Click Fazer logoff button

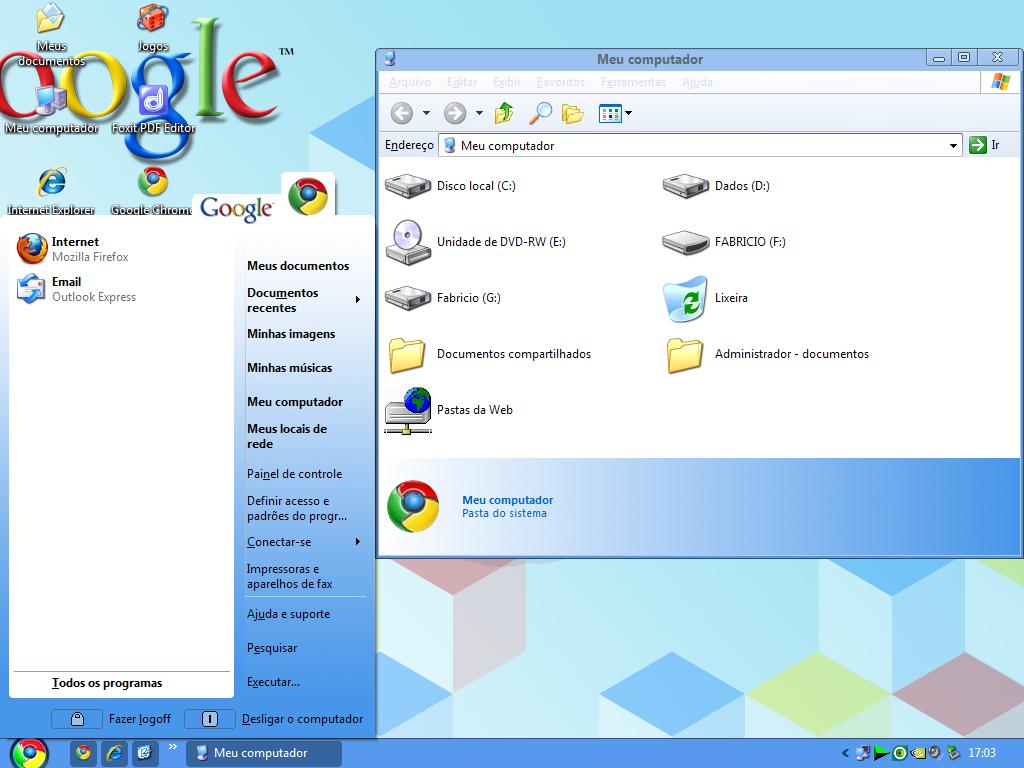tap(112, 719)
